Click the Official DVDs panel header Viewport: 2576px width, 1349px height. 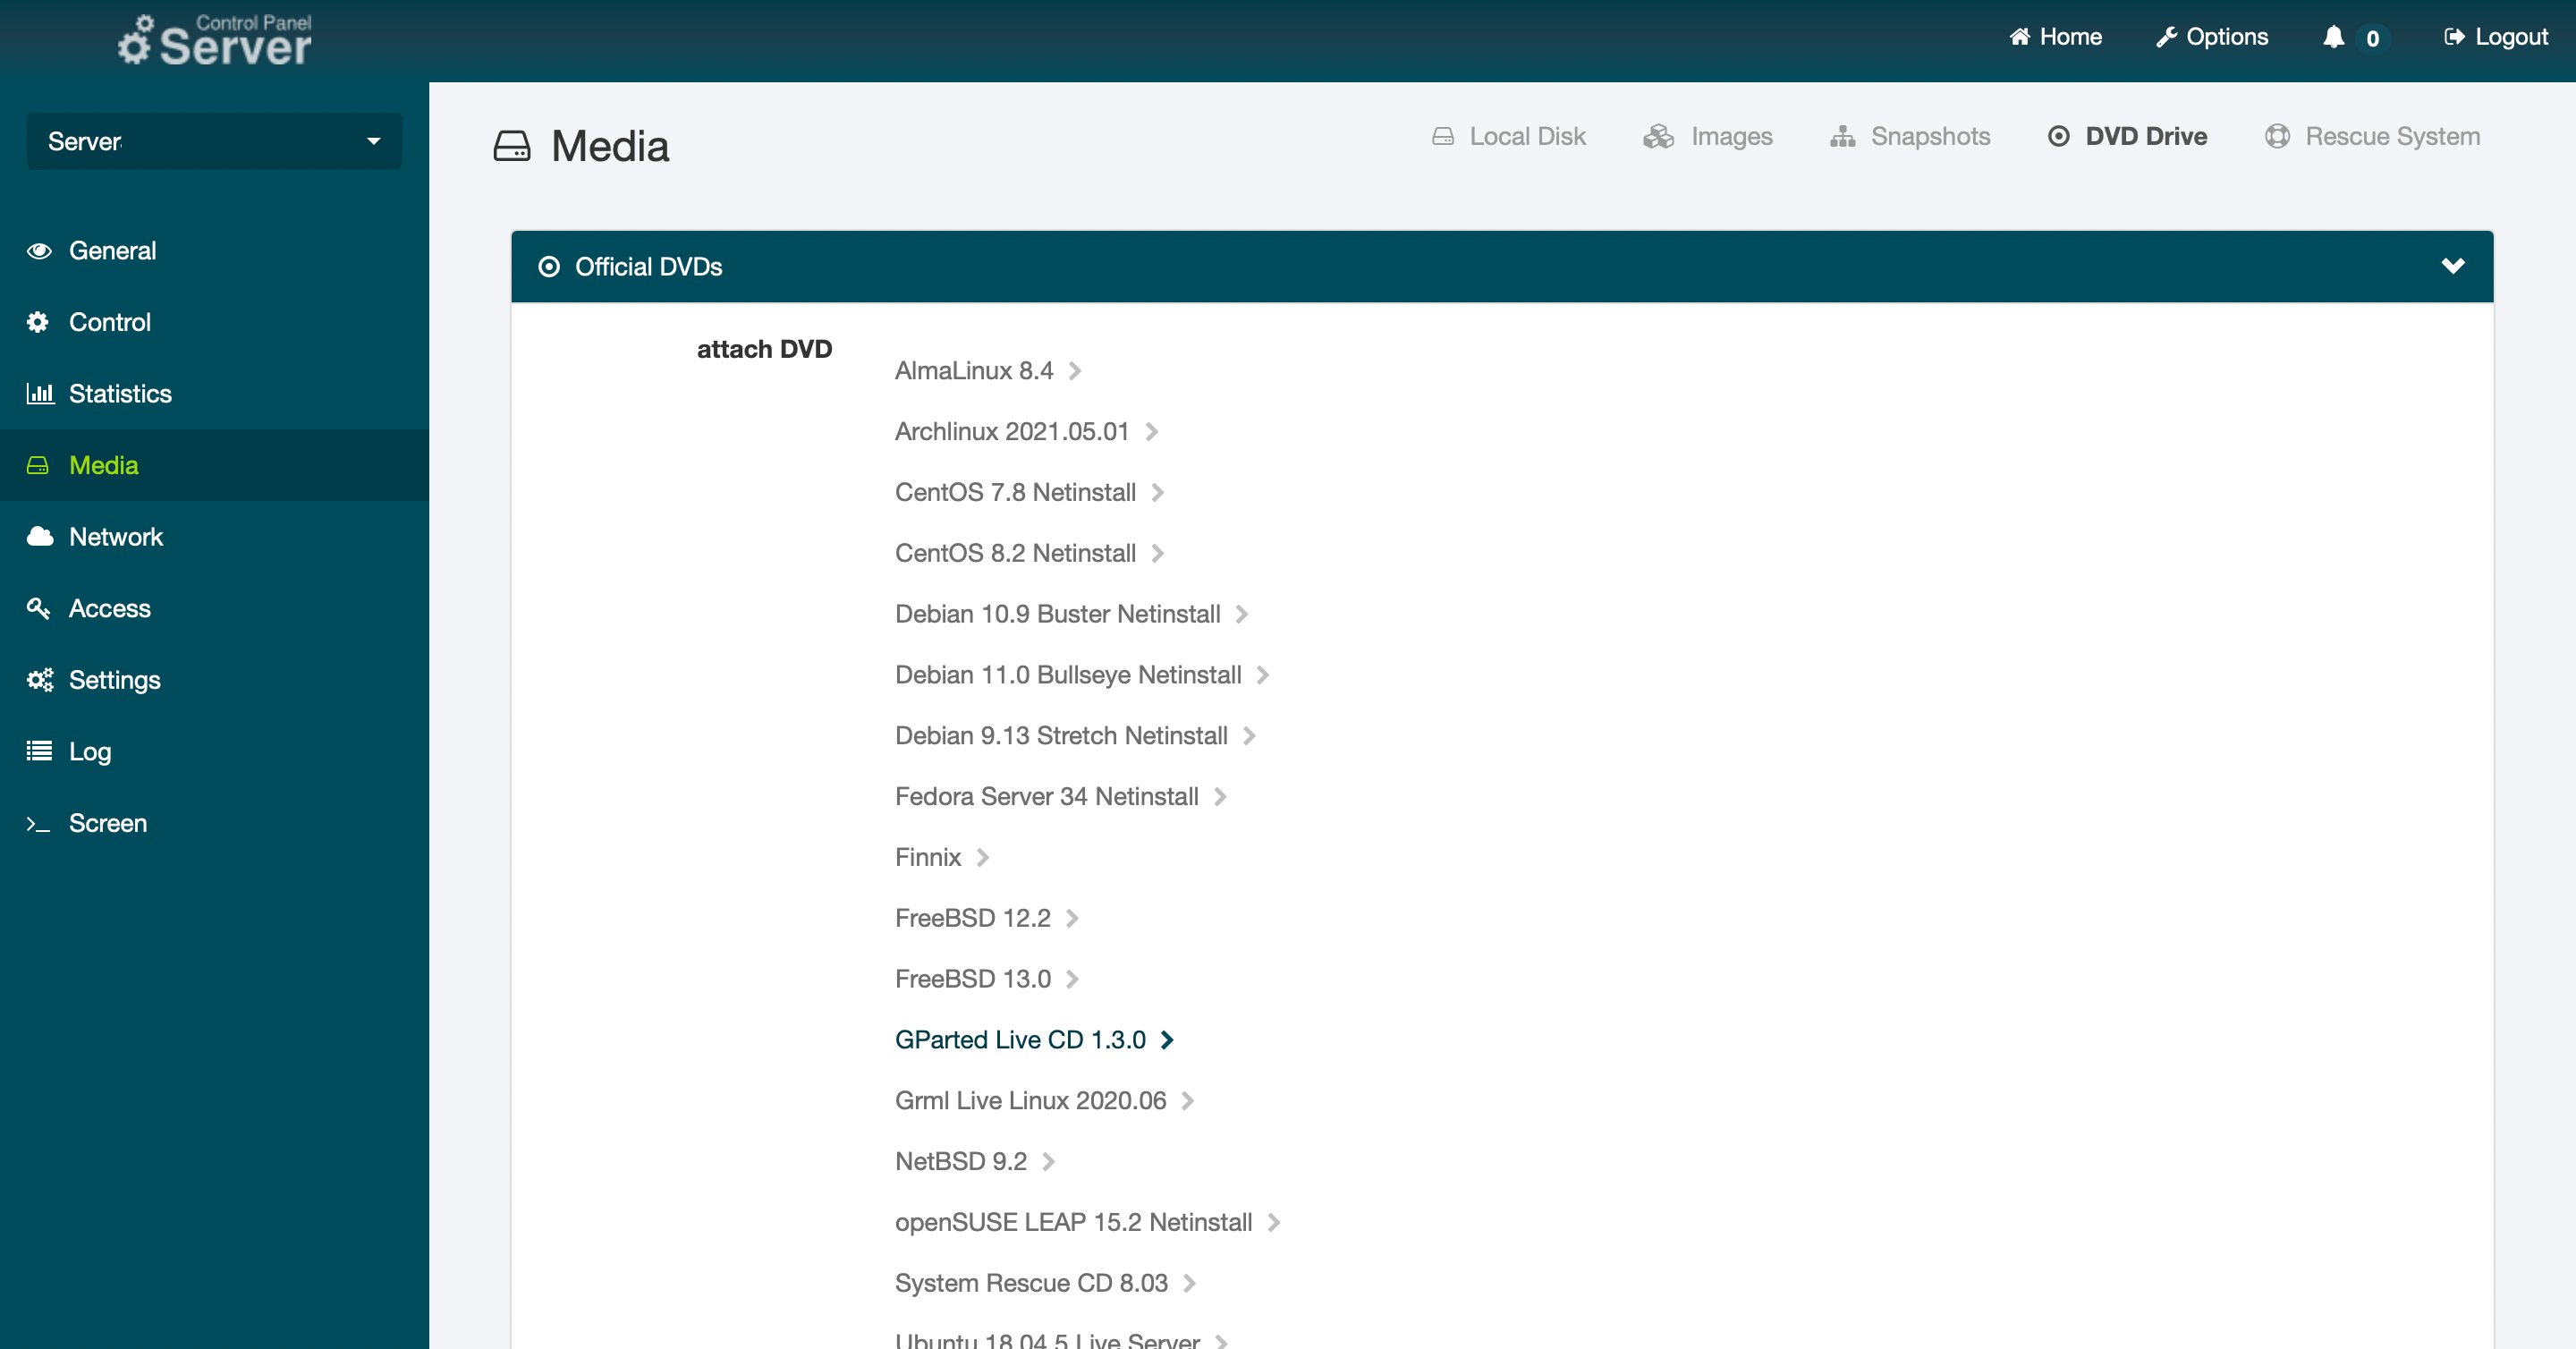1502,267
